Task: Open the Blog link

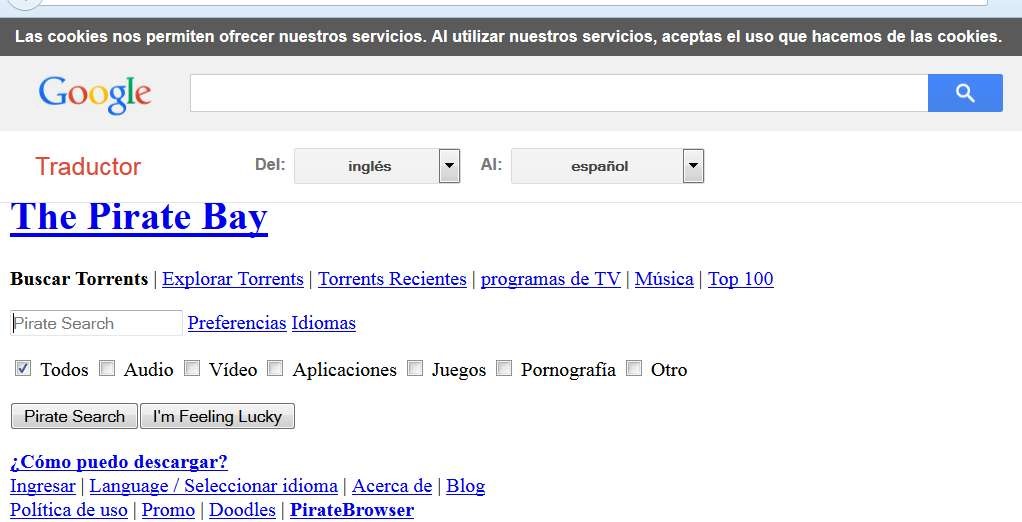Action: coord(465,486)
